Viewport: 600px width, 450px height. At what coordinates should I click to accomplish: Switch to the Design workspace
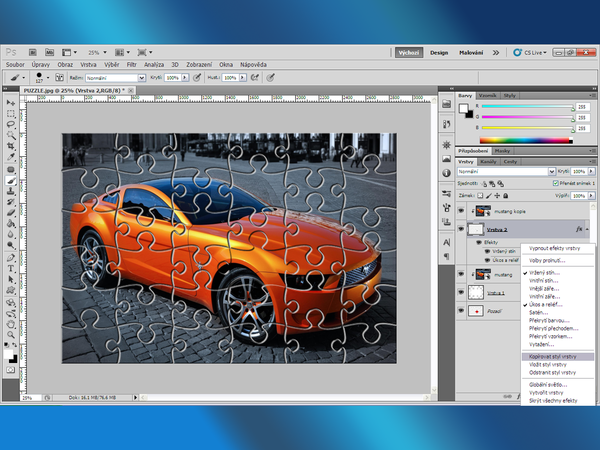click(x=439, y=51)
